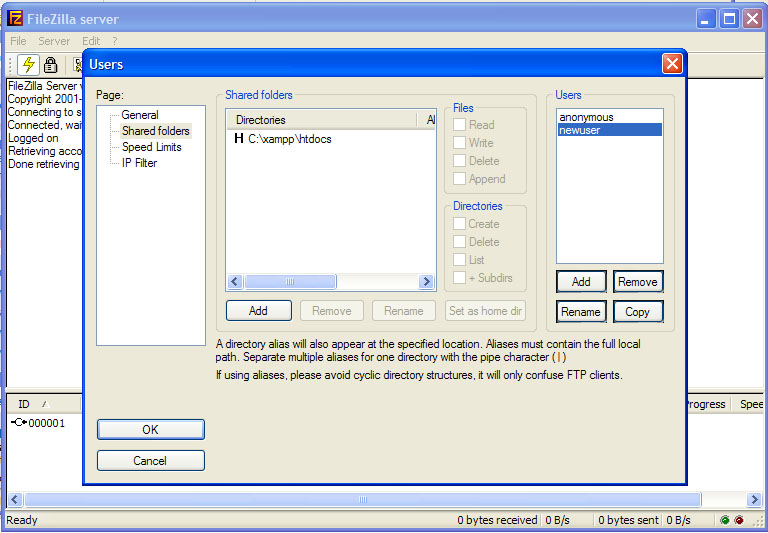Image resolution: width=768 pixels, height=533 pixels.
Task: Click directories list horizontal scrollbar thumb
Action: [290, 281]
